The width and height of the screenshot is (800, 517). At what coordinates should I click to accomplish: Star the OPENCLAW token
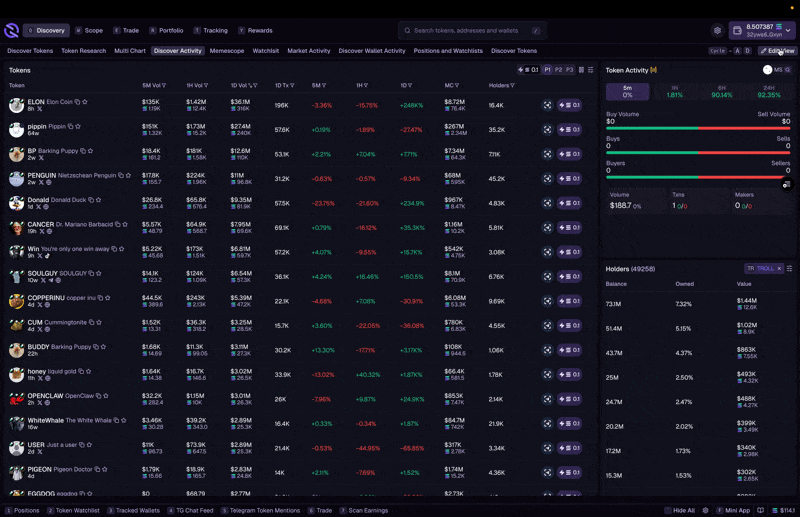tap(106, 396)
